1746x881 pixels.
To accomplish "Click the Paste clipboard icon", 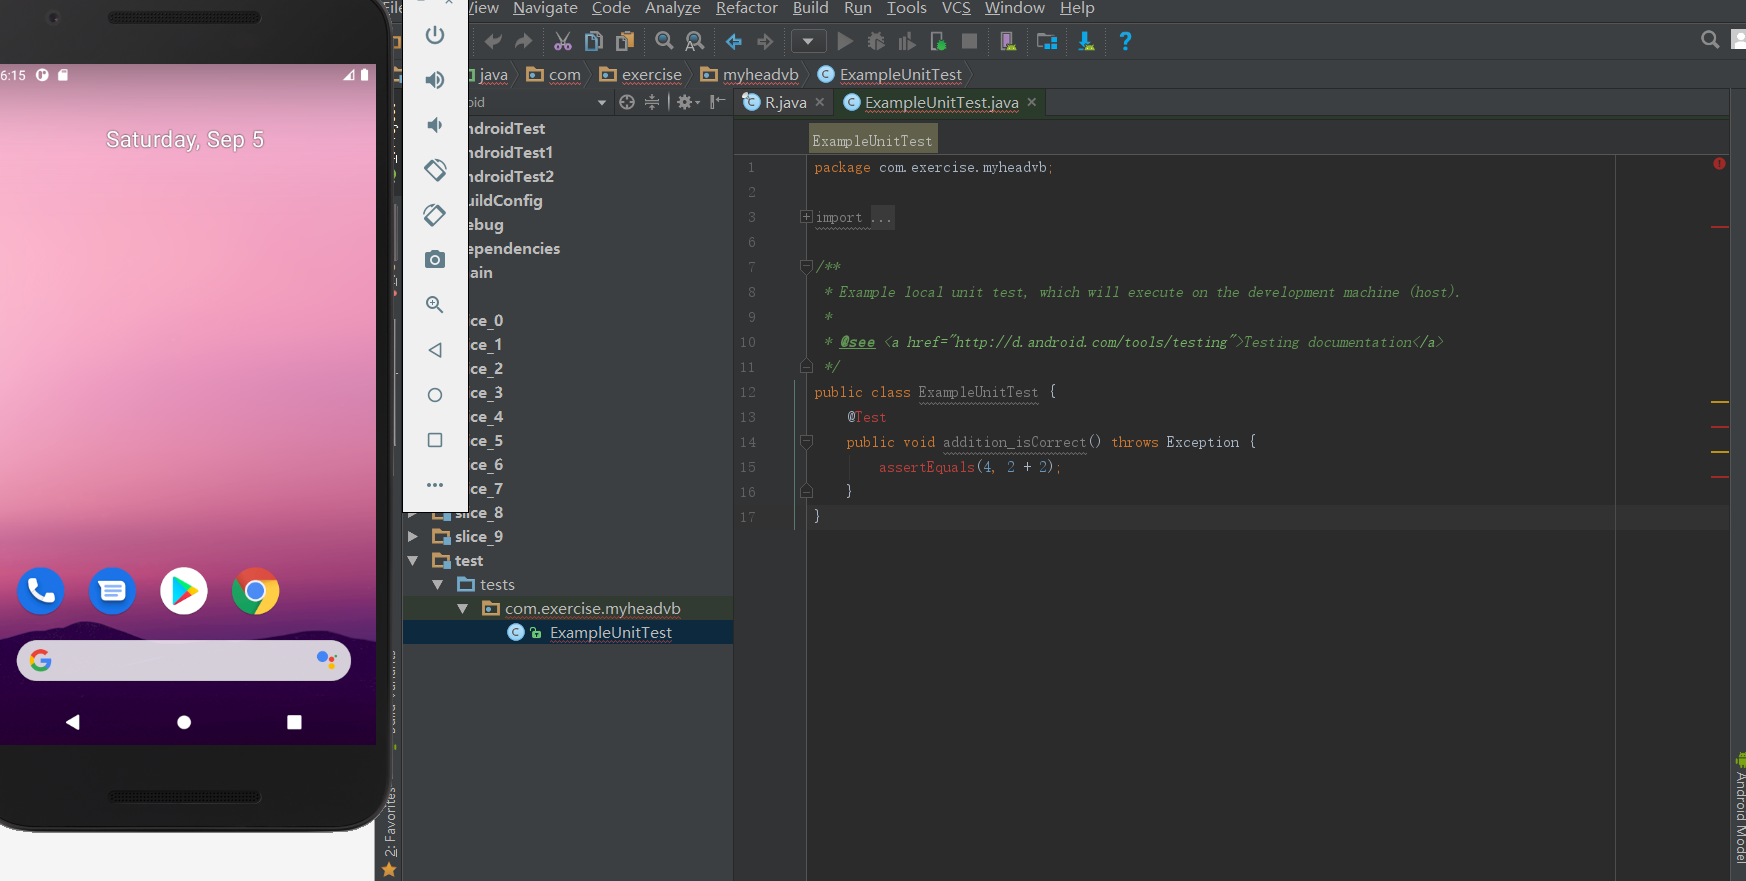I will point(625,41).
